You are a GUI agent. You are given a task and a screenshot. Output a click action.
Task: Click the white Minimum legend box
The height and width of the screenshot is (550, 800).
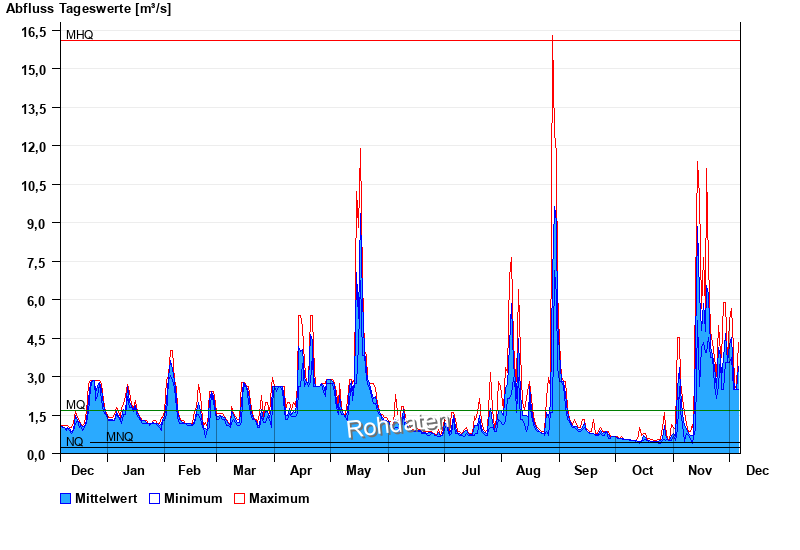[155, 498]
